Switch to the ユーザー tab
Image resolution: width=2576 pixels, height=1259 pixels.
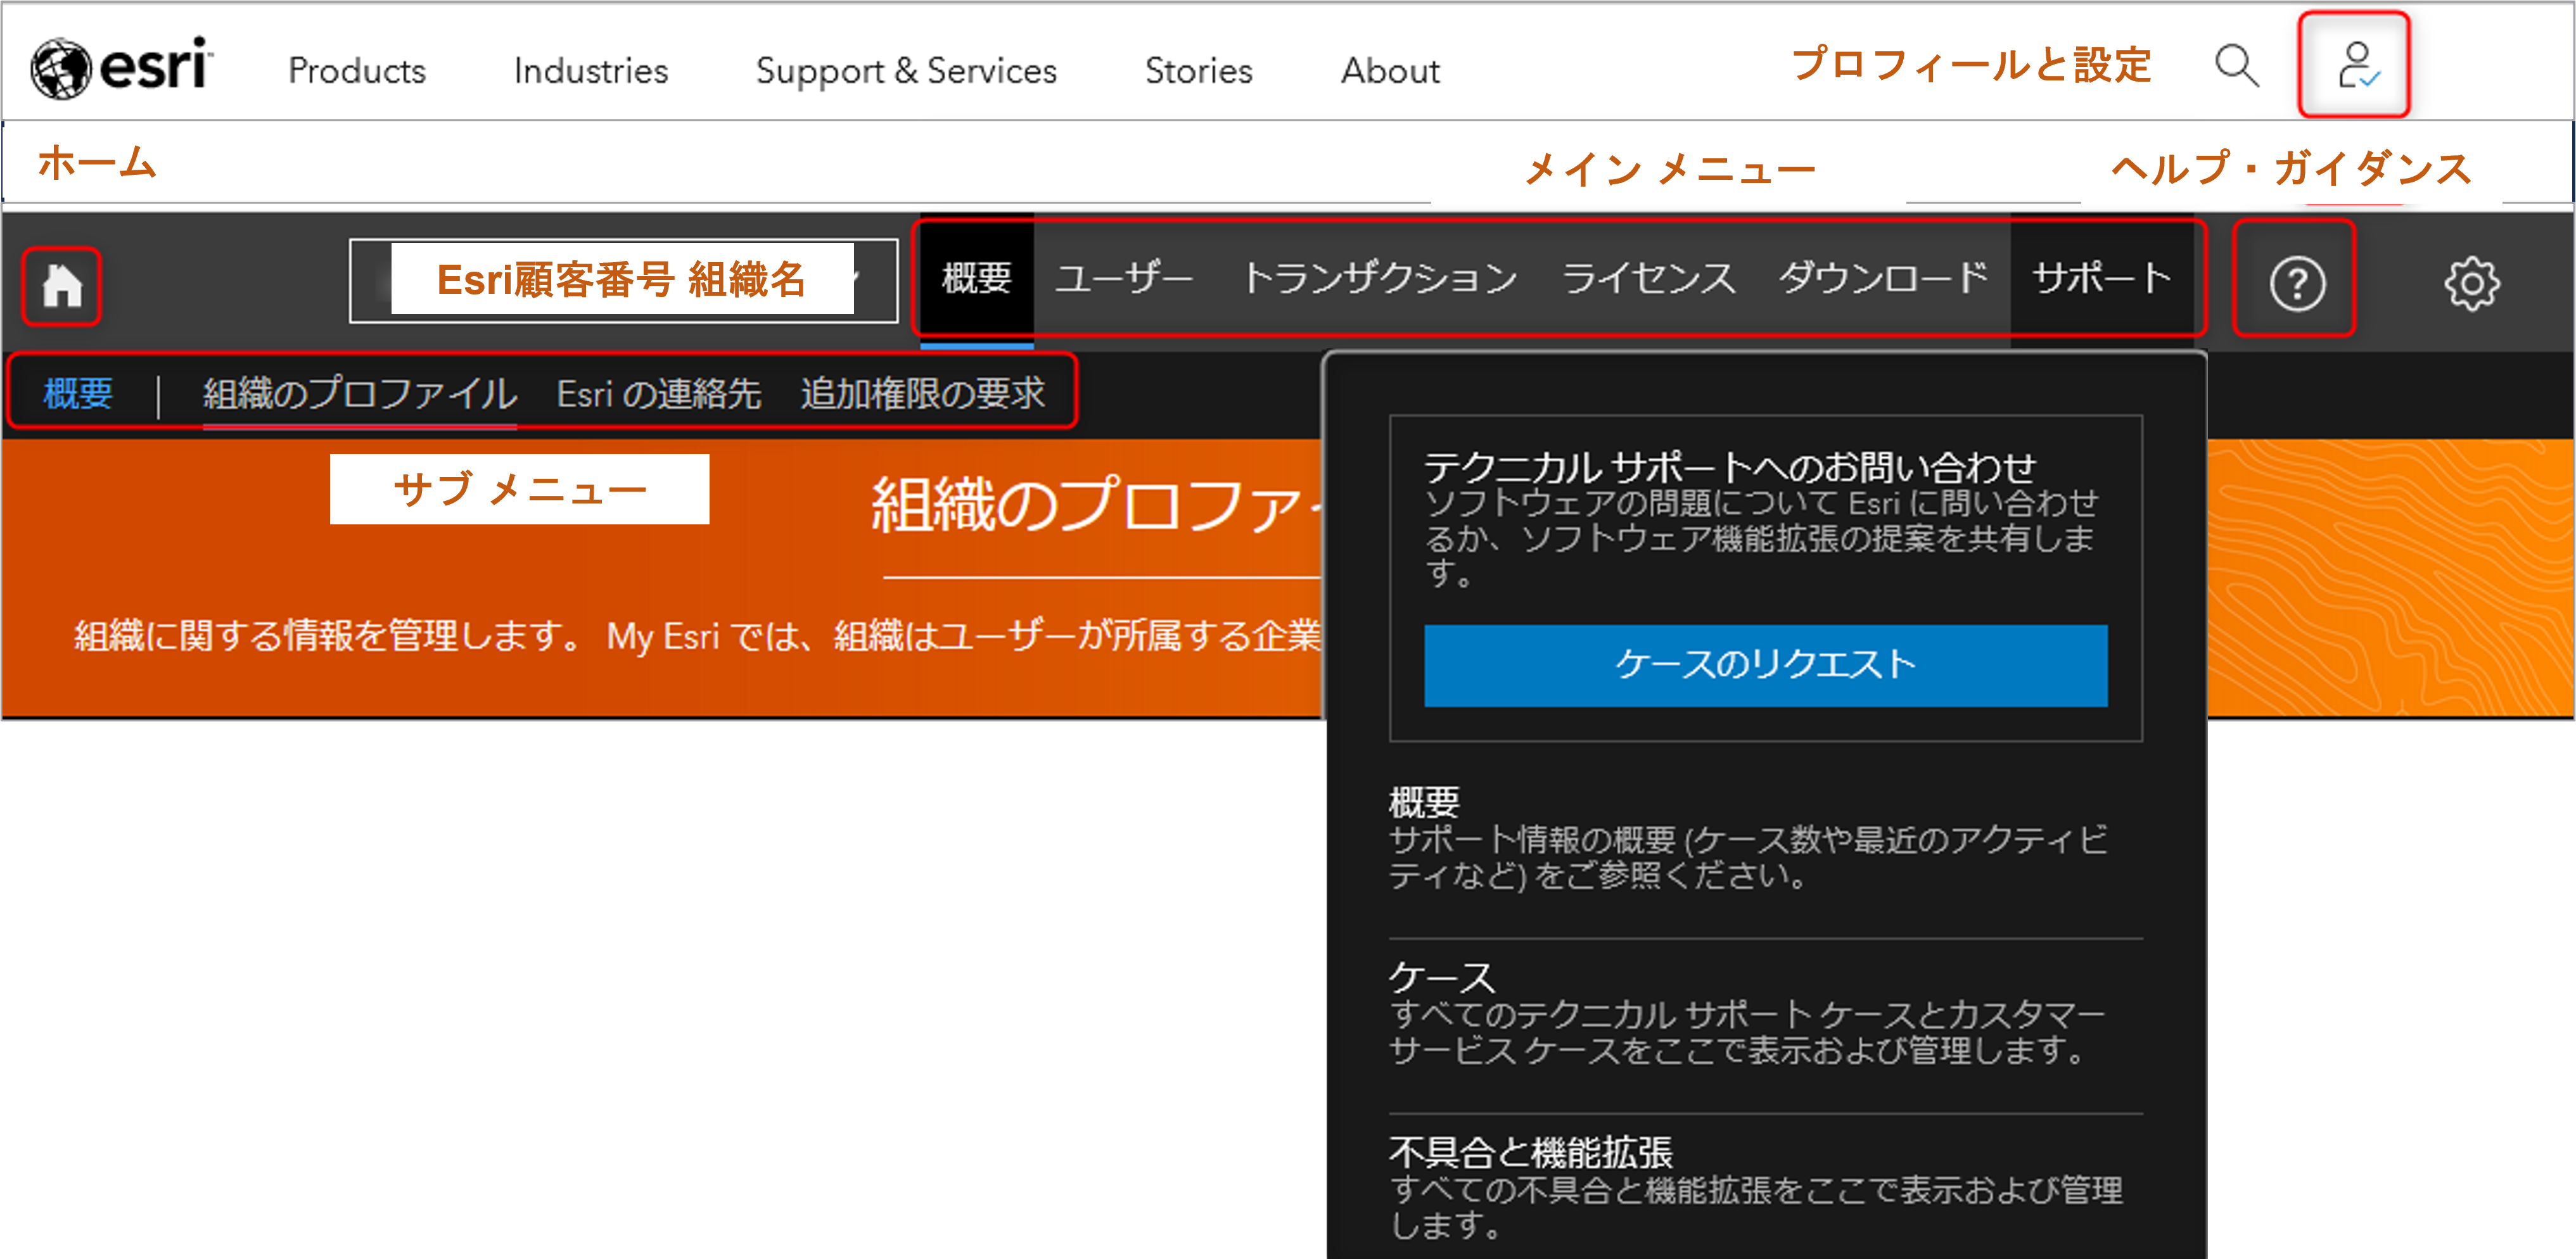click(1124, 278)
